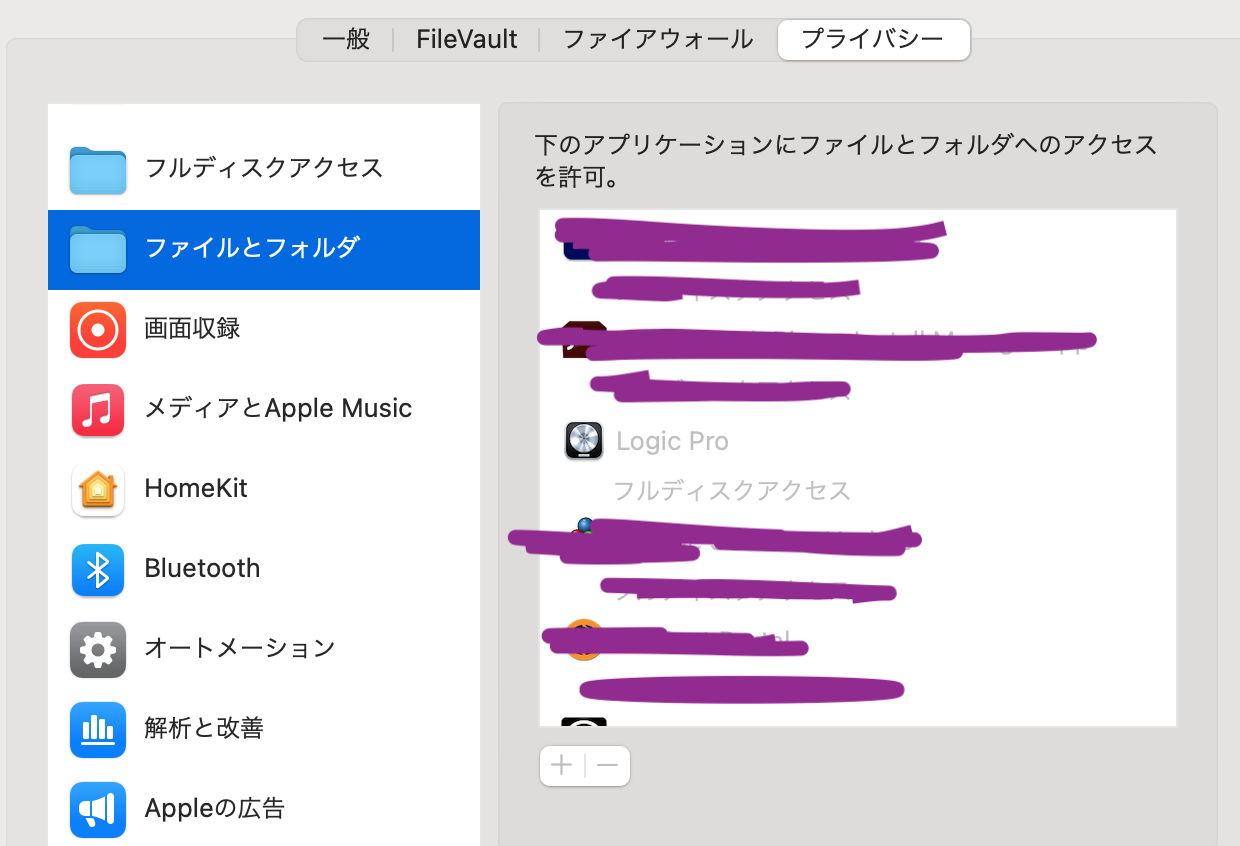
Task: Select 解析と改善 label in sidebar
Action: [204, 728]
